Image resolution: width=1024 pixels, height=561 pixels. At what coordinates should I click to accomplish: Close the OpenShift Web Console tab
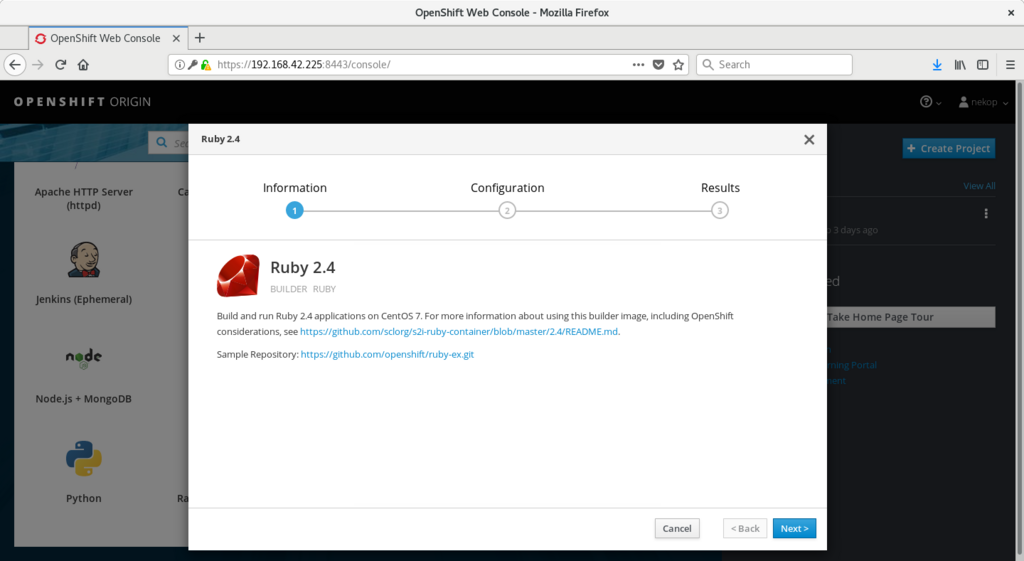pyautogui.click(x=176, y=39)
